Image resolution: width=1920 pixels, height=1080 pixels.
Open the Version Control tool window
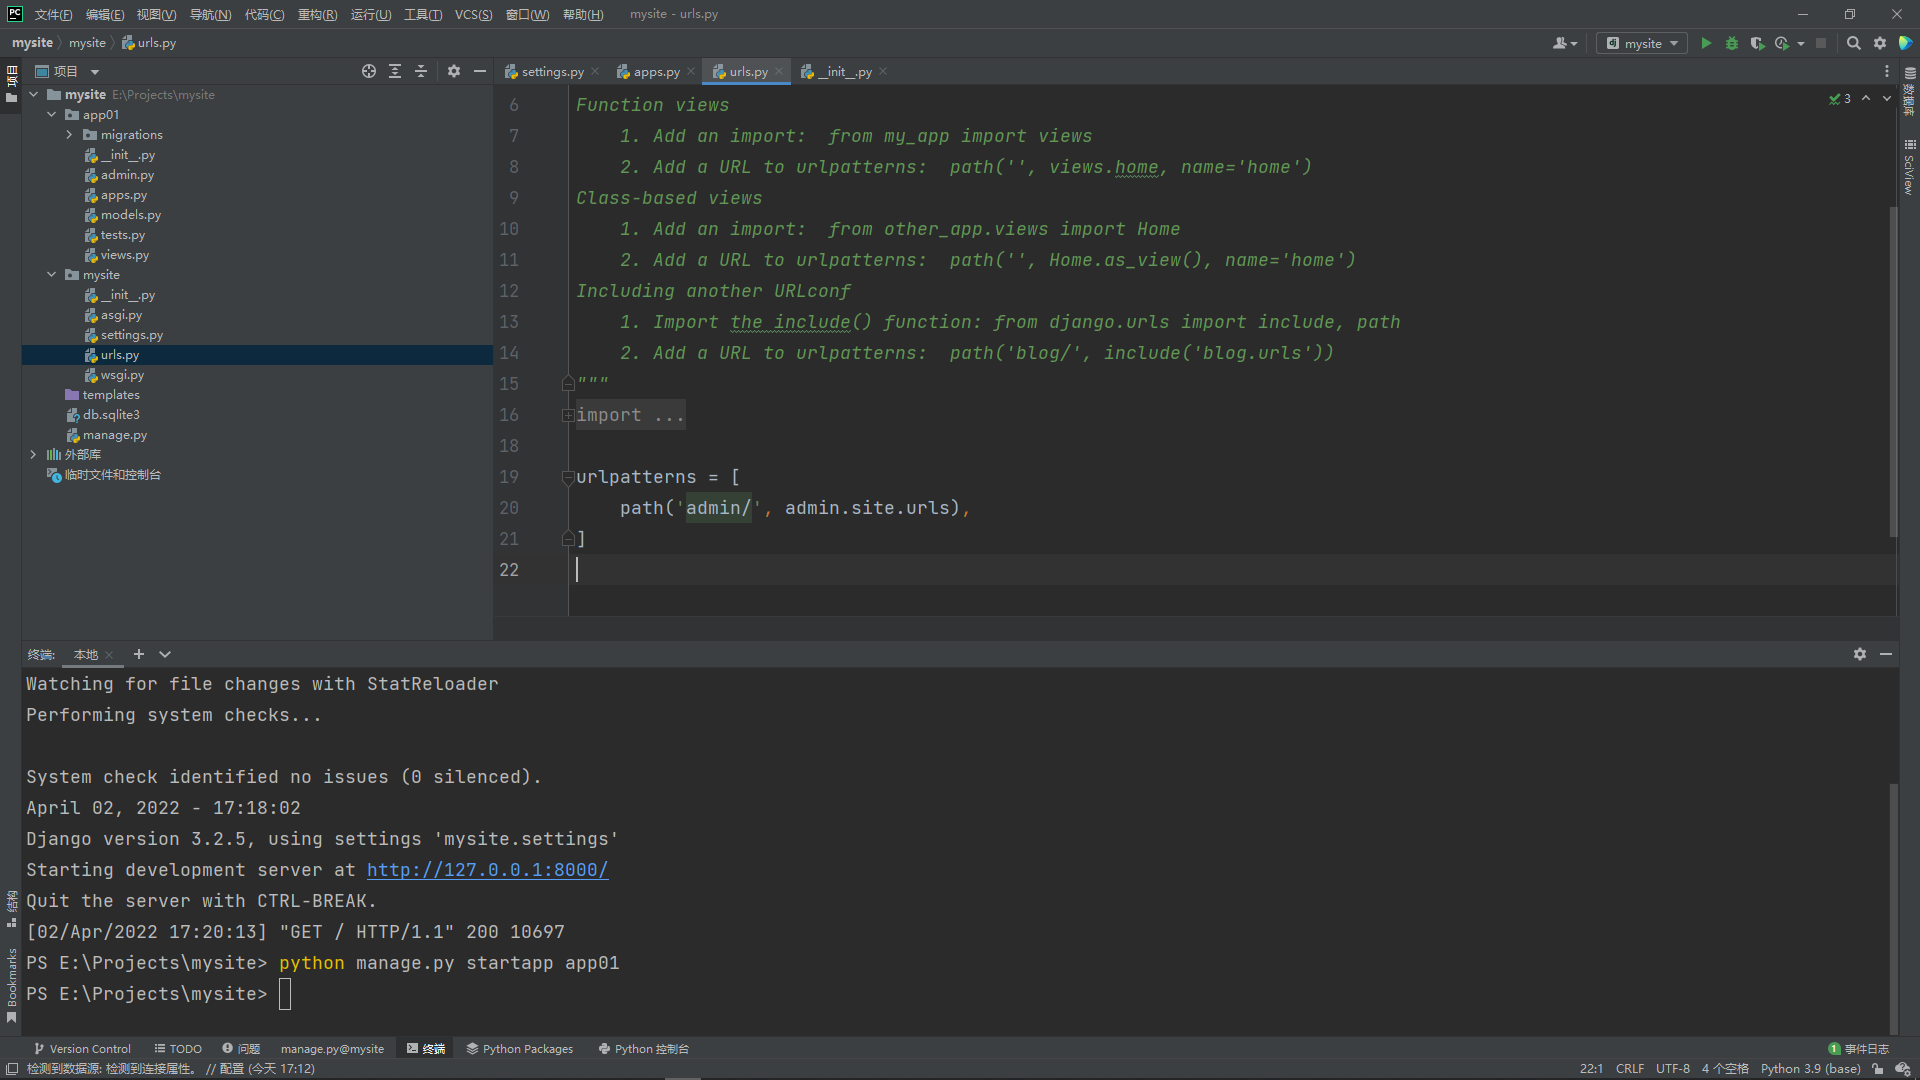(82, 1049)
